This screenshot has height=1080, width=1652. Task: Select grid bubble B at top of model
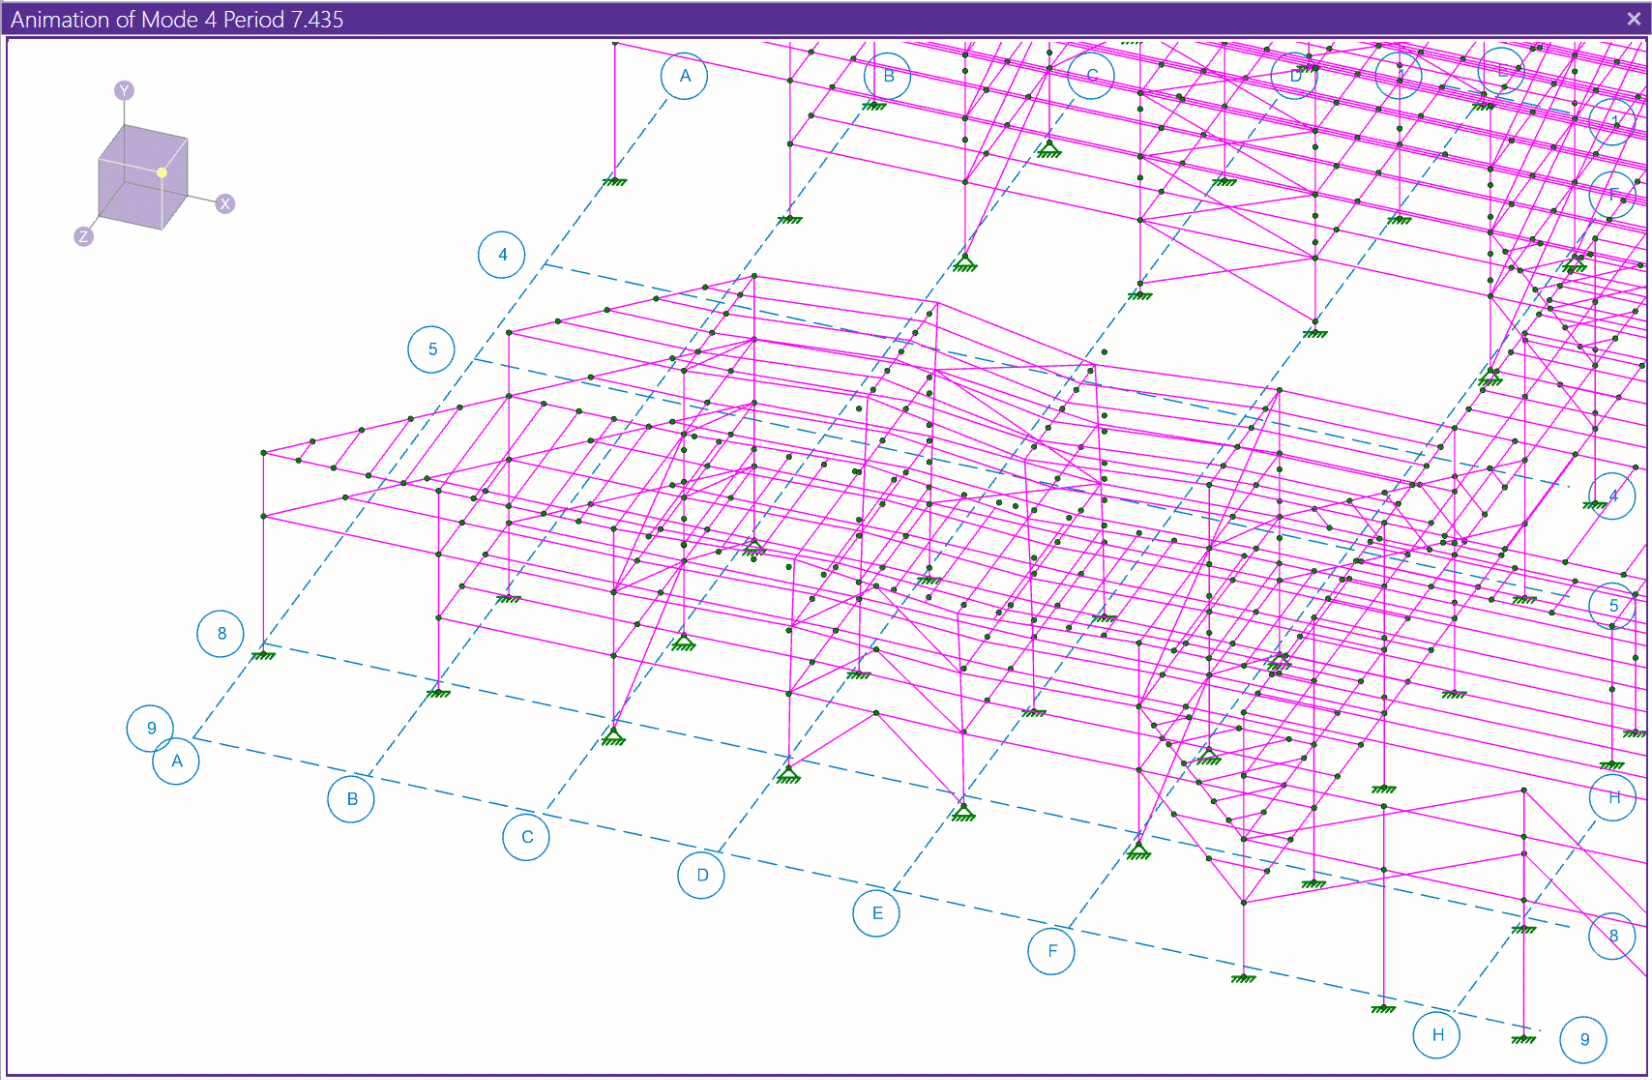(x=888, y=76)
